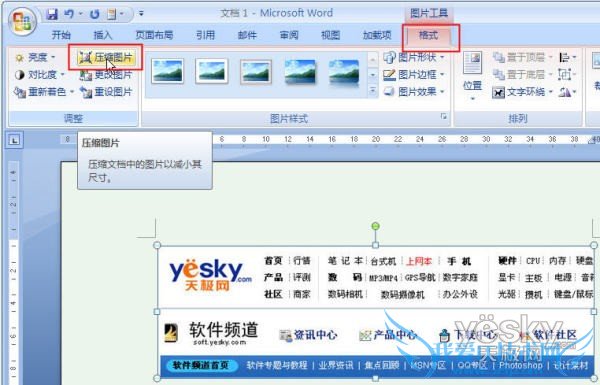600x385 pixels.
Task: Click 资讯中心 text in the image
Action: [315, 335]
